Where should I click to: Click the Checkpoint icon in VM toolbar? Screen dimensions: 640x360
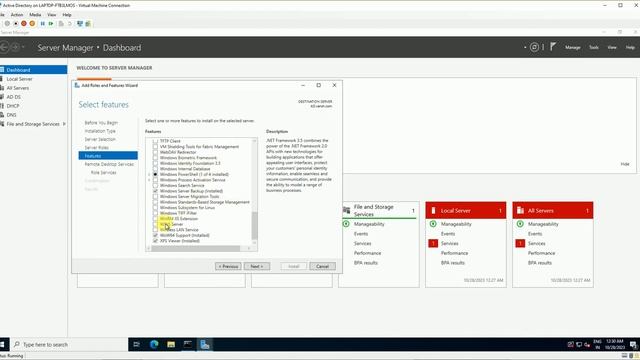coord(61,24)
